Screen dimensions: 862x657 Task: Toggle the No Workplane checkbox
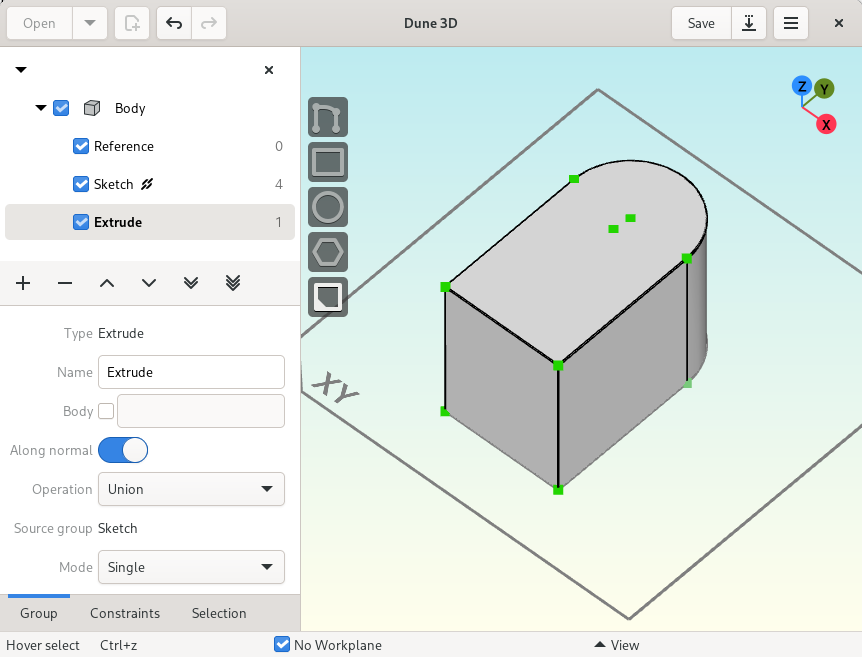click(x=282, y=644)
